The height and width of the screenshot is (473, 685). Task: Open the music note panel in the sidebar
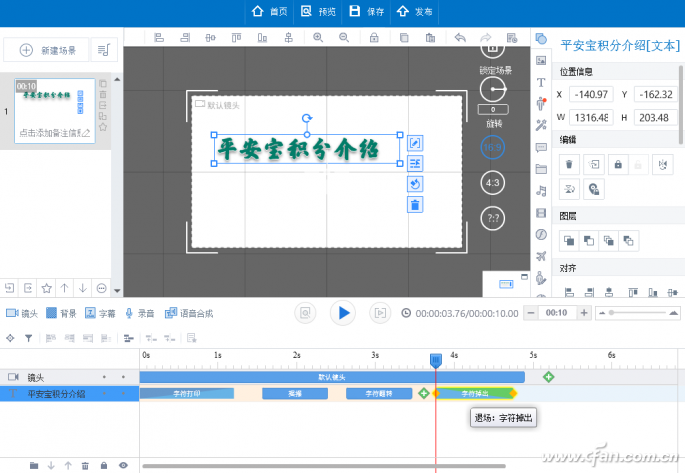(541, 190)
